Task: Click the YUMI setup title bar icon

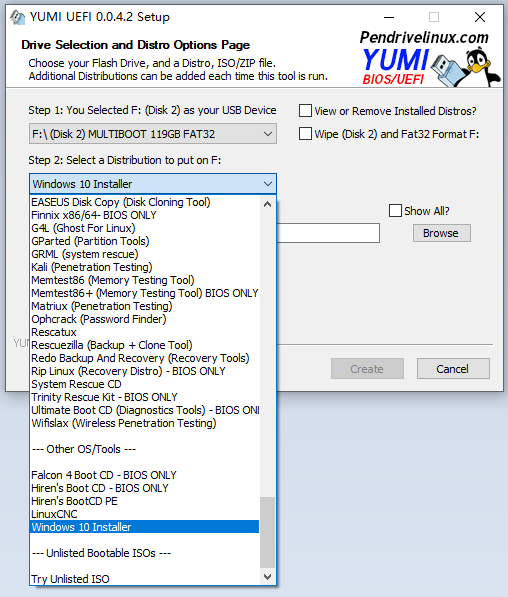Action: coord(18,18)
